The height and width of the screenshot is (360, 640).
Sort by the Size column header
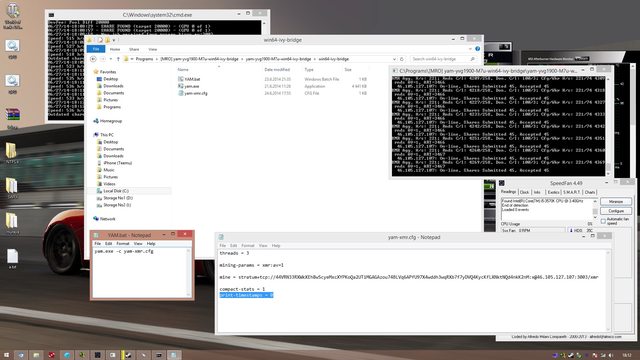click(348, 70)
